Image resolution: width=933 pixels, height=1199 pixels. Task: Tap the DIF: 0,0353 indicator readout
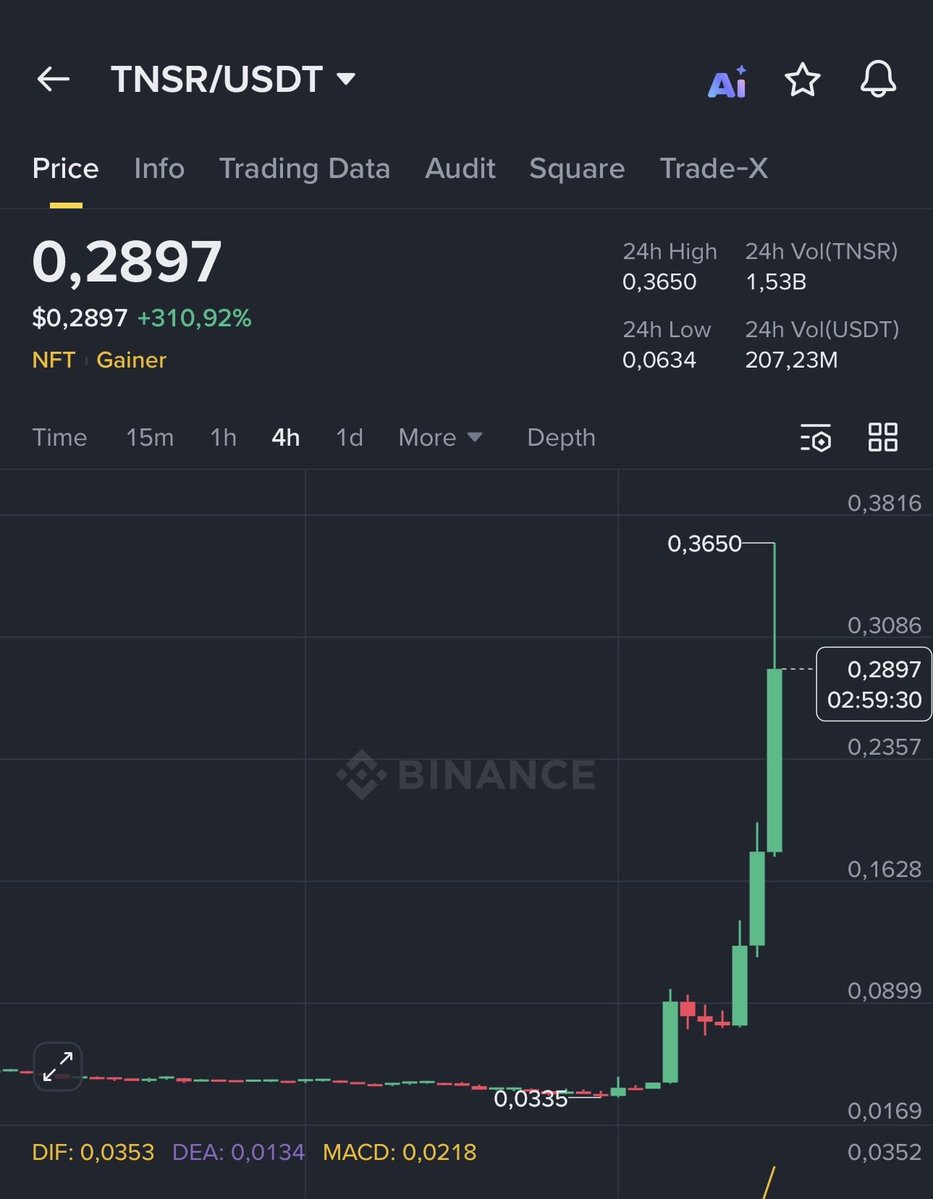click(x=93, y=1152)
